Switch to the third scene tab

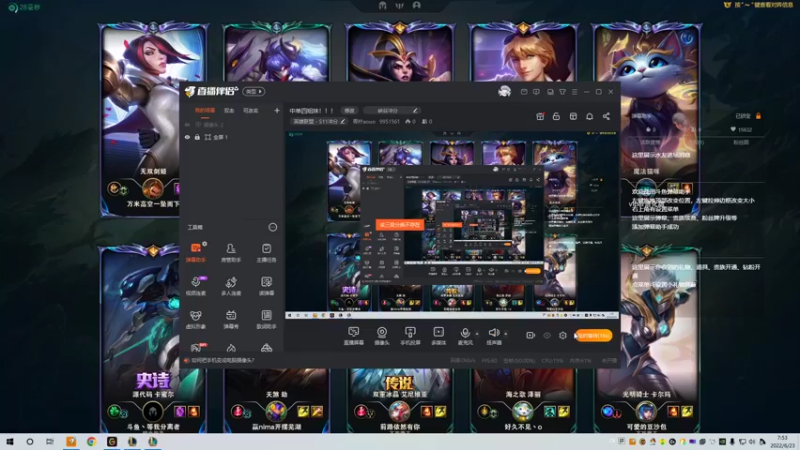[251, 110]
